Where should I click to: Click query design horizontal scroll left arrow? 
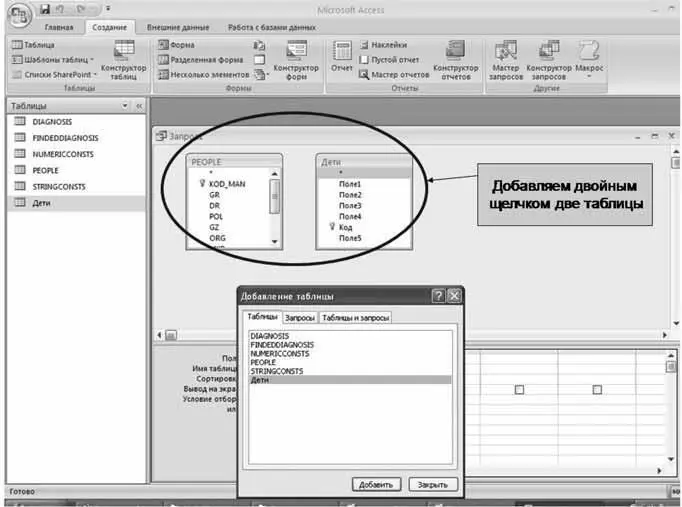coord(159,335)
